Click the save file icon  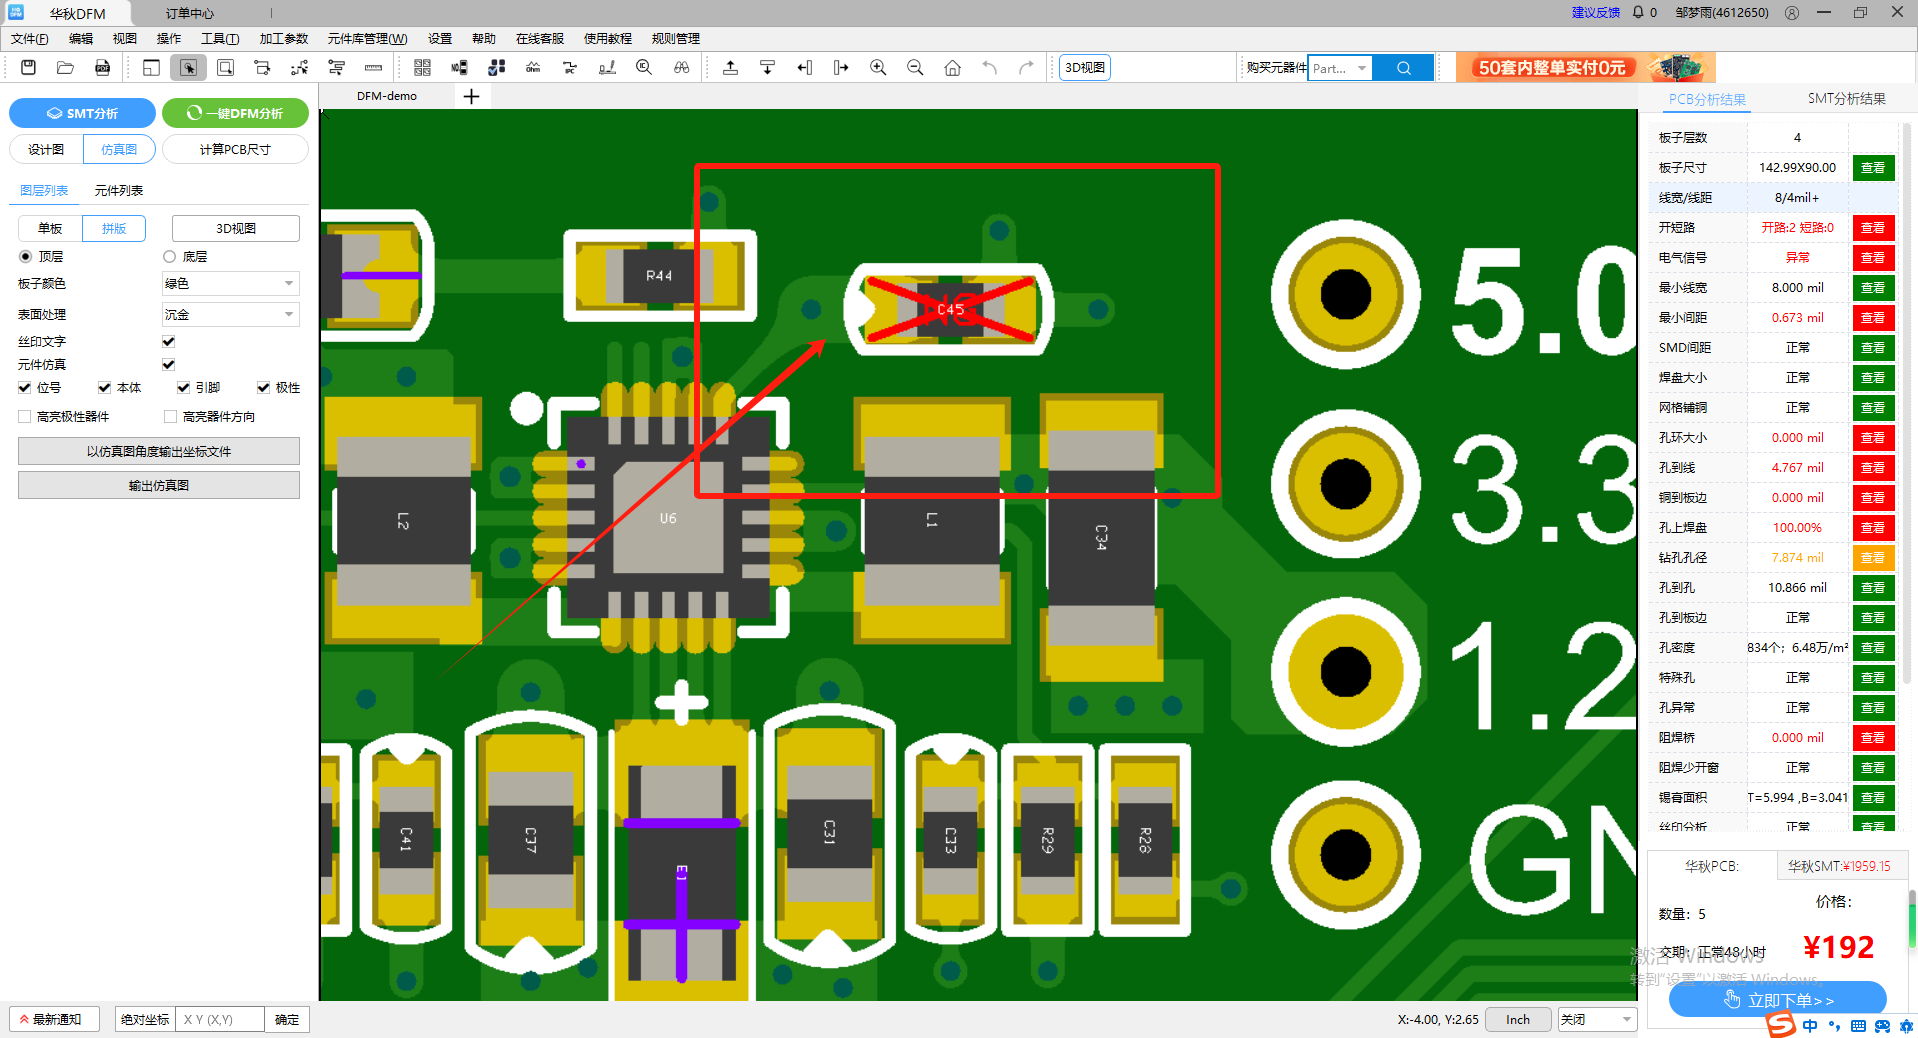[x=28, y=67]
